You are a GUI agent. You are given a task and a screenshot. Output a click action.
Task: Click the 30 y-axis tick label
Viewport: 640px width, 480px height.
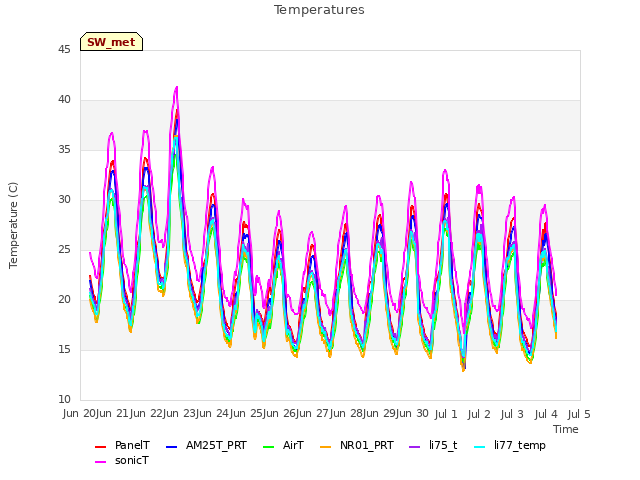[64, 200]
